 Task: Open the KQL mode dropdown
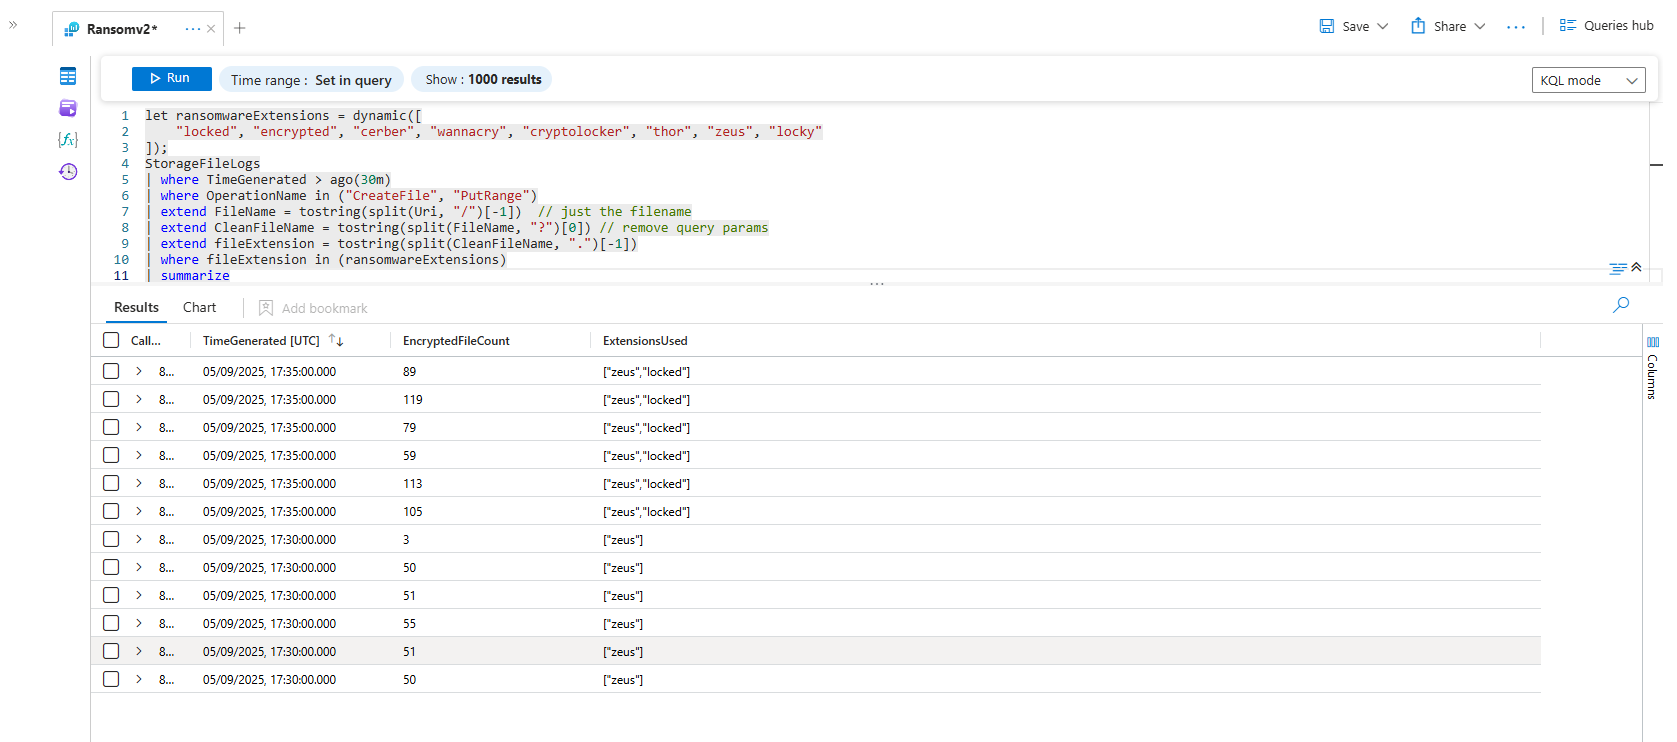tap(1588, 80)
